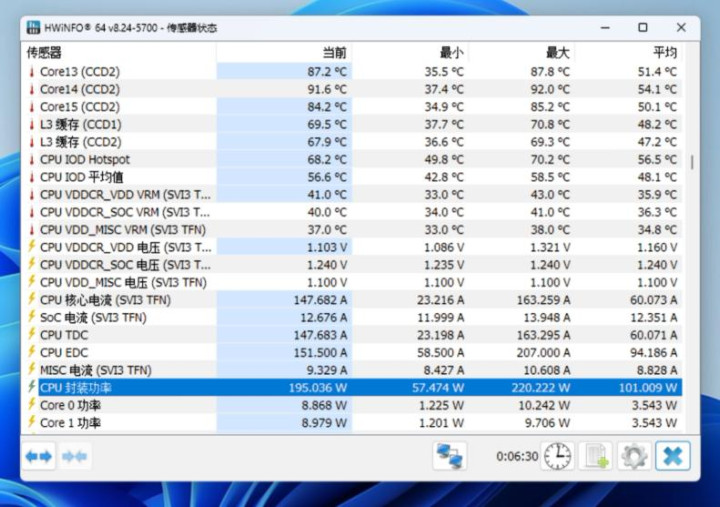Click lightning icon beside Core 0 功率
Viewport: 720px width, 507px height.
32,405
